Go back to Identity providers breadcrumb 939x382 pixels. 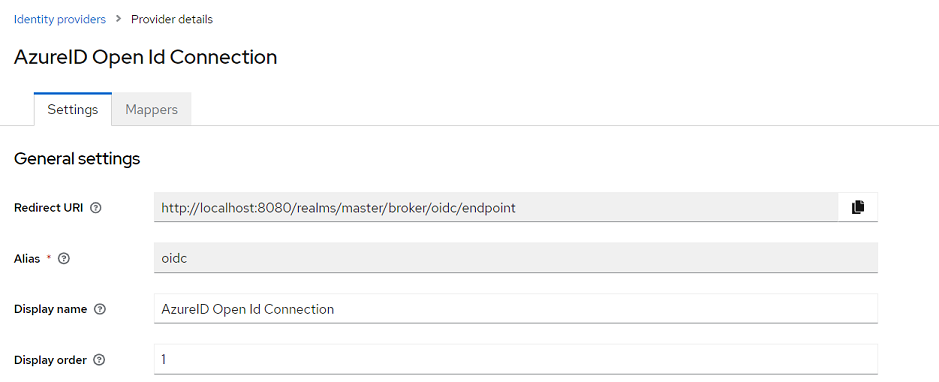(x=60, y=19)
